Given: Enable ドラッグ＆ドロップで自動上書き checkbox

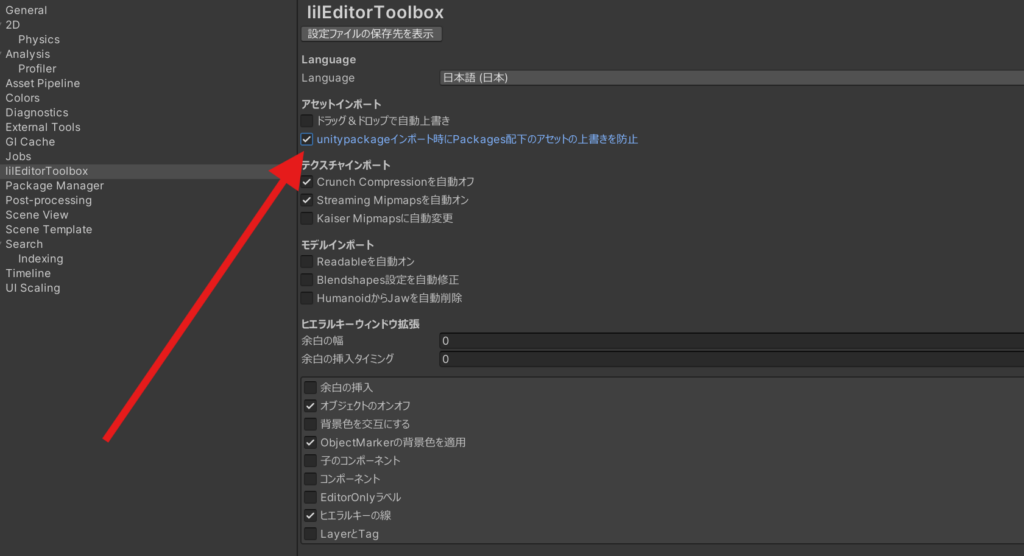Looking at the screenshot, I should pos(308,121).
